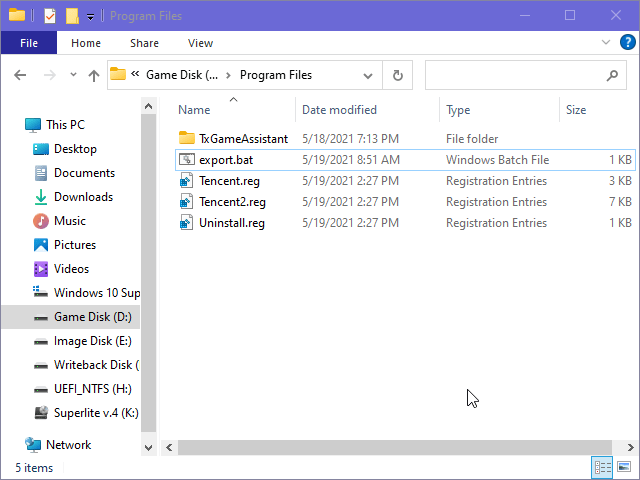The height and width of the screenshot is (480, 640).
Task: Switch to Details view layout
Action: pyautogui.click(x=602, y=467)
